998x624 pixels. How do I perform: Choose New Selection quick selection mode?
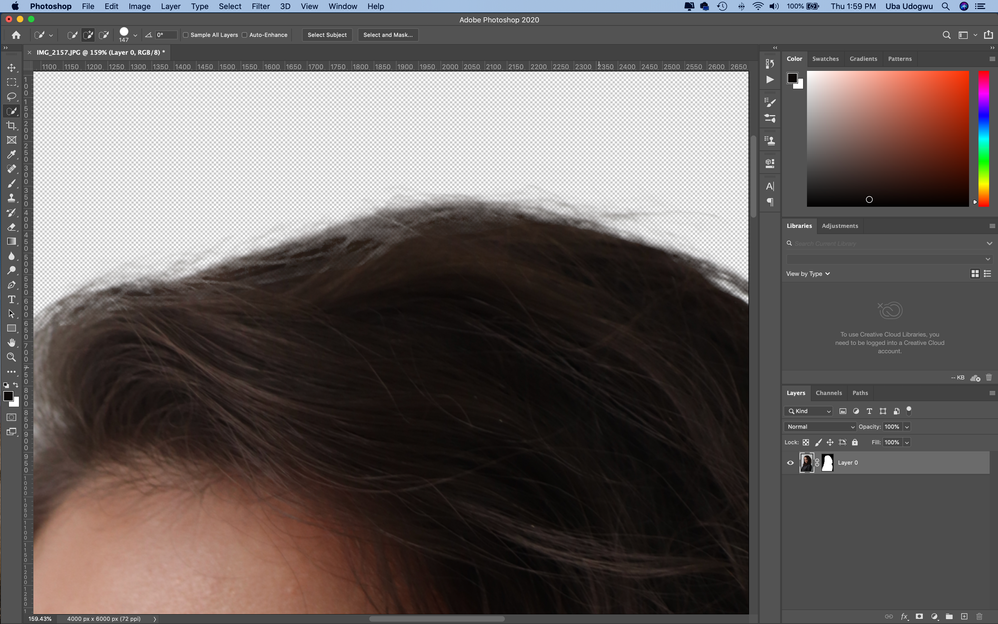73,35
